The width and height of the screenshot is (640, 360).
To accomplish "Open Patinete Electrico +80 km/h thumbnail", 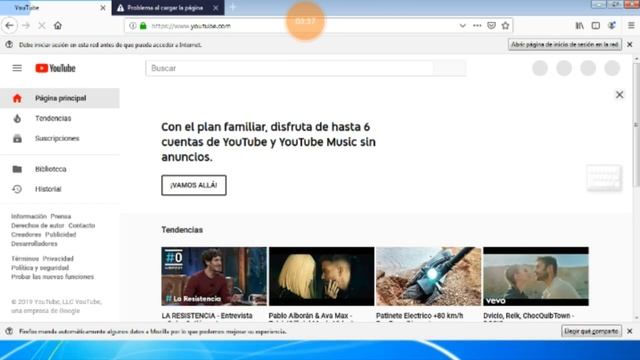I will point(429,276).
